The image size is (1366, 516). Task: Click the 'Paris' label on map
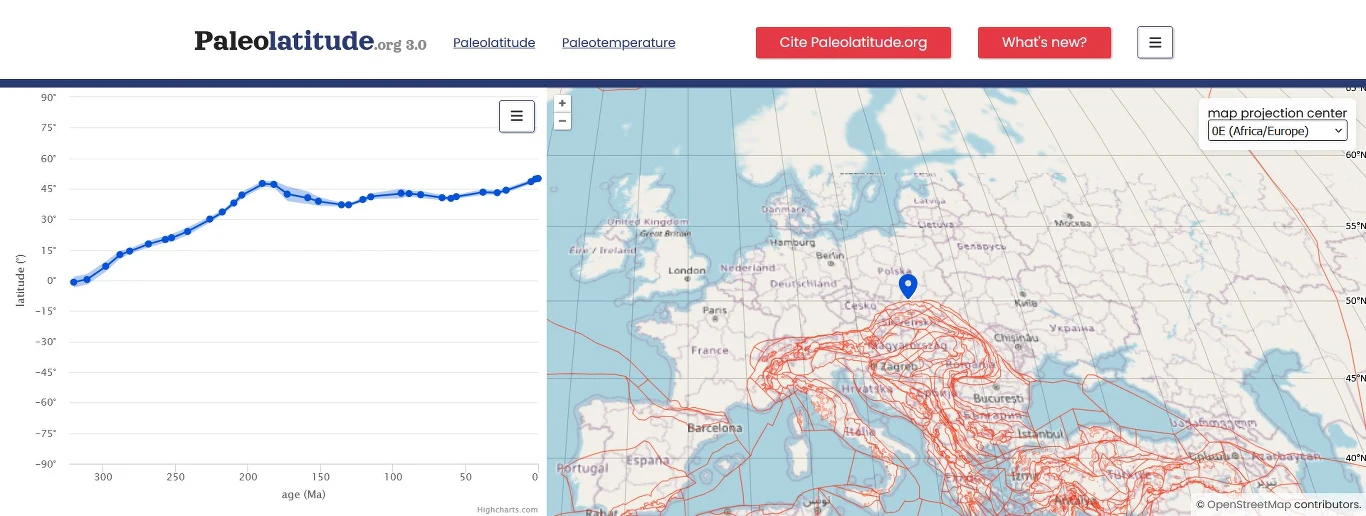coord(715,310)
